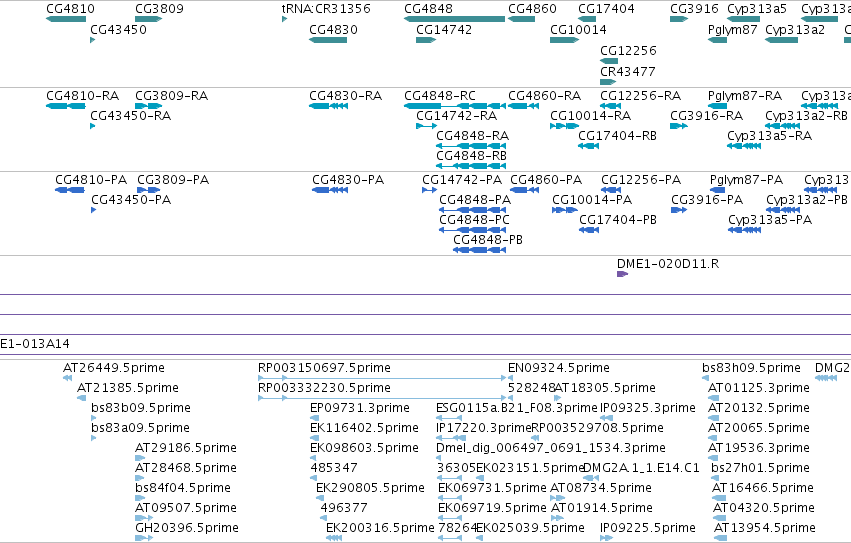Viewport: 851px width, 543px height.
Task: Select the Cyp313a5 gene glyph
Action: [x=744, y=19]
